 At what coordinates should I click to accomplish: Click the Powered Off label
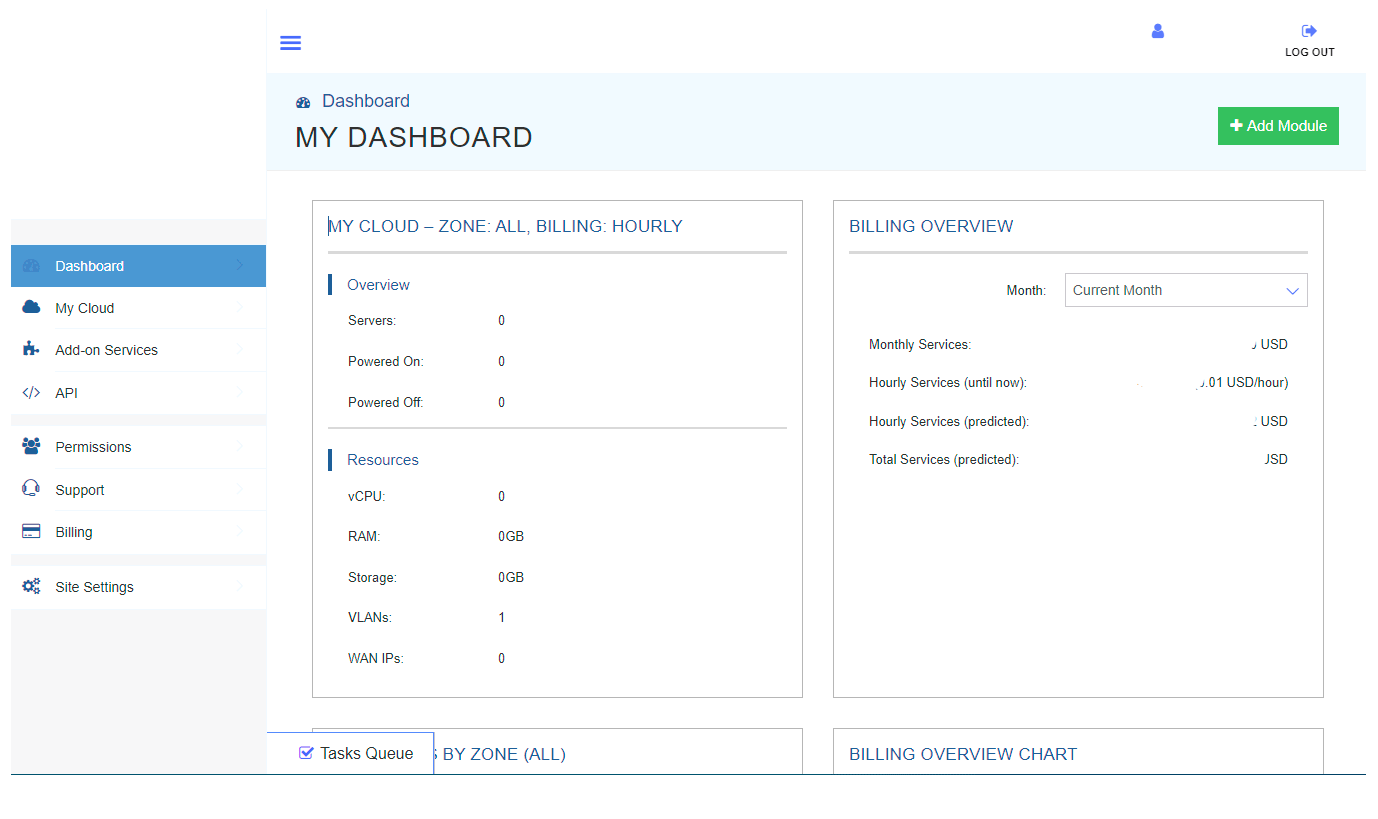[x=386, y=403]
